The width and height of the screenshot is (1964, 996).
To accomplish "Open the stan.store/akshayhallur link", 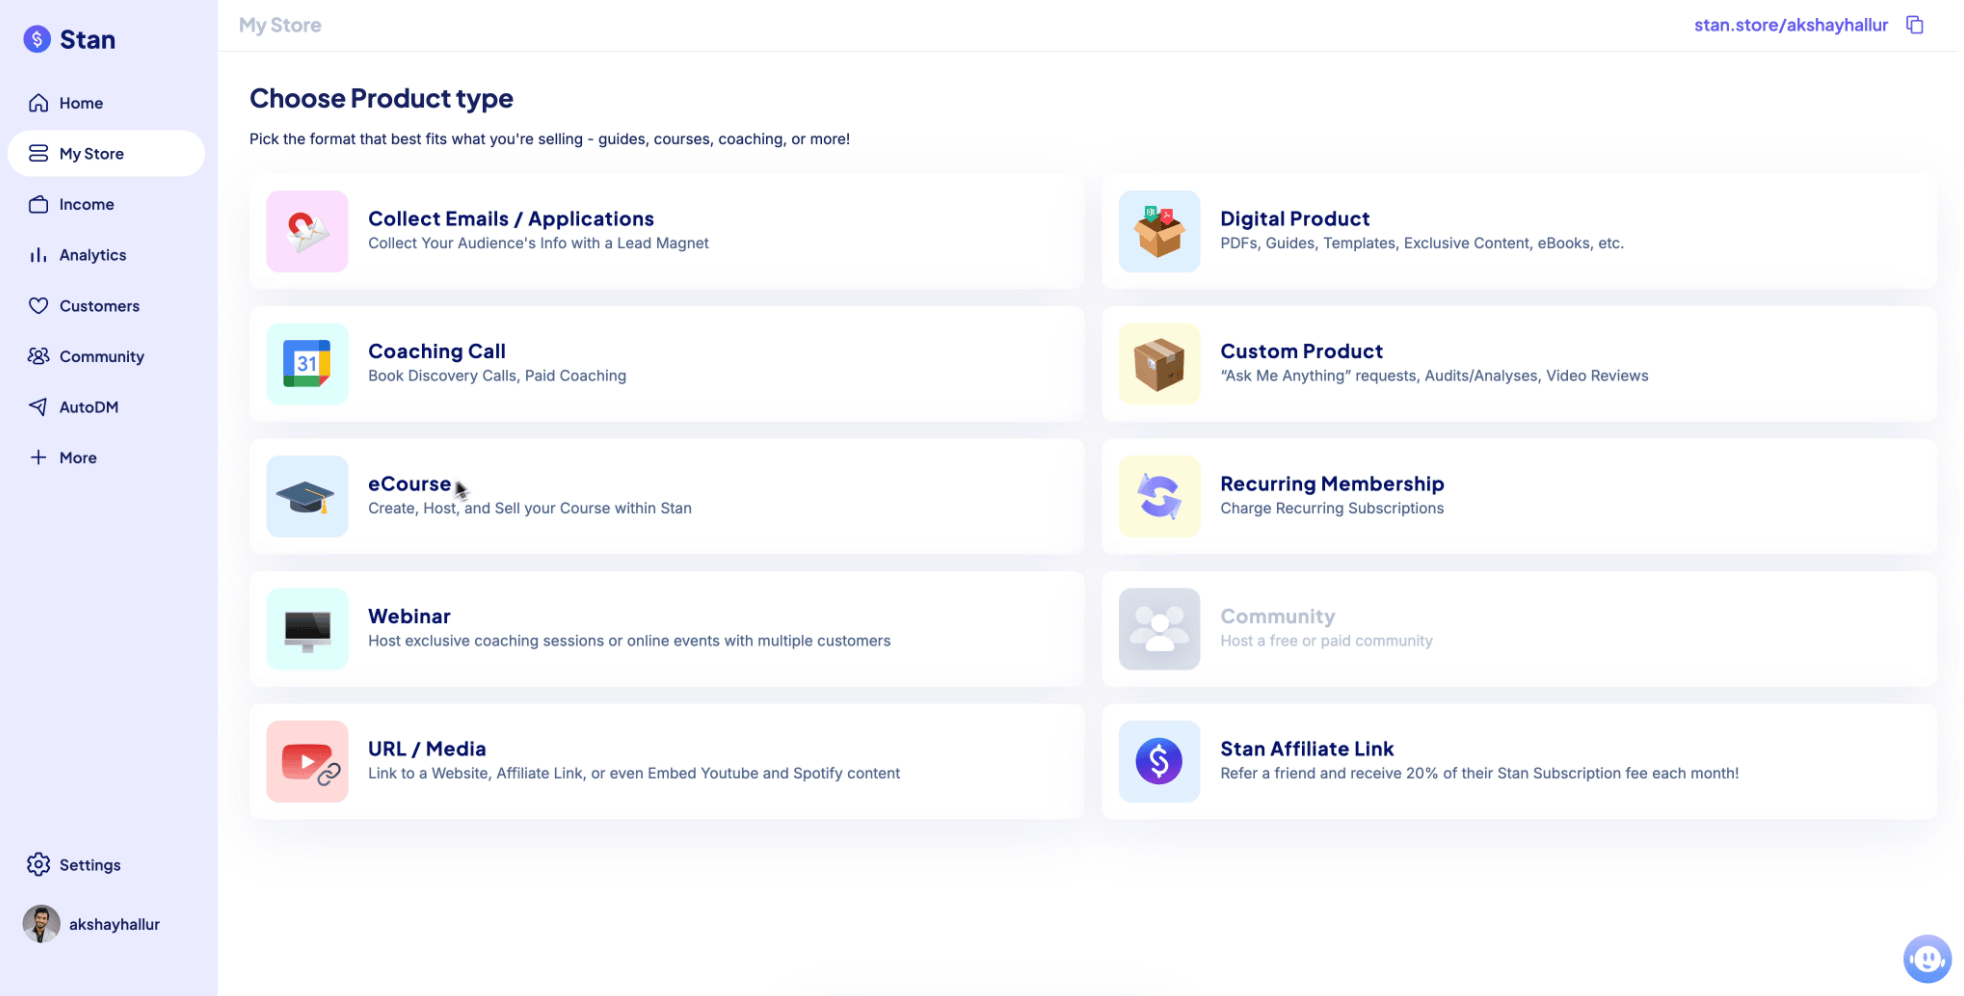I will tap(1790, 25).
